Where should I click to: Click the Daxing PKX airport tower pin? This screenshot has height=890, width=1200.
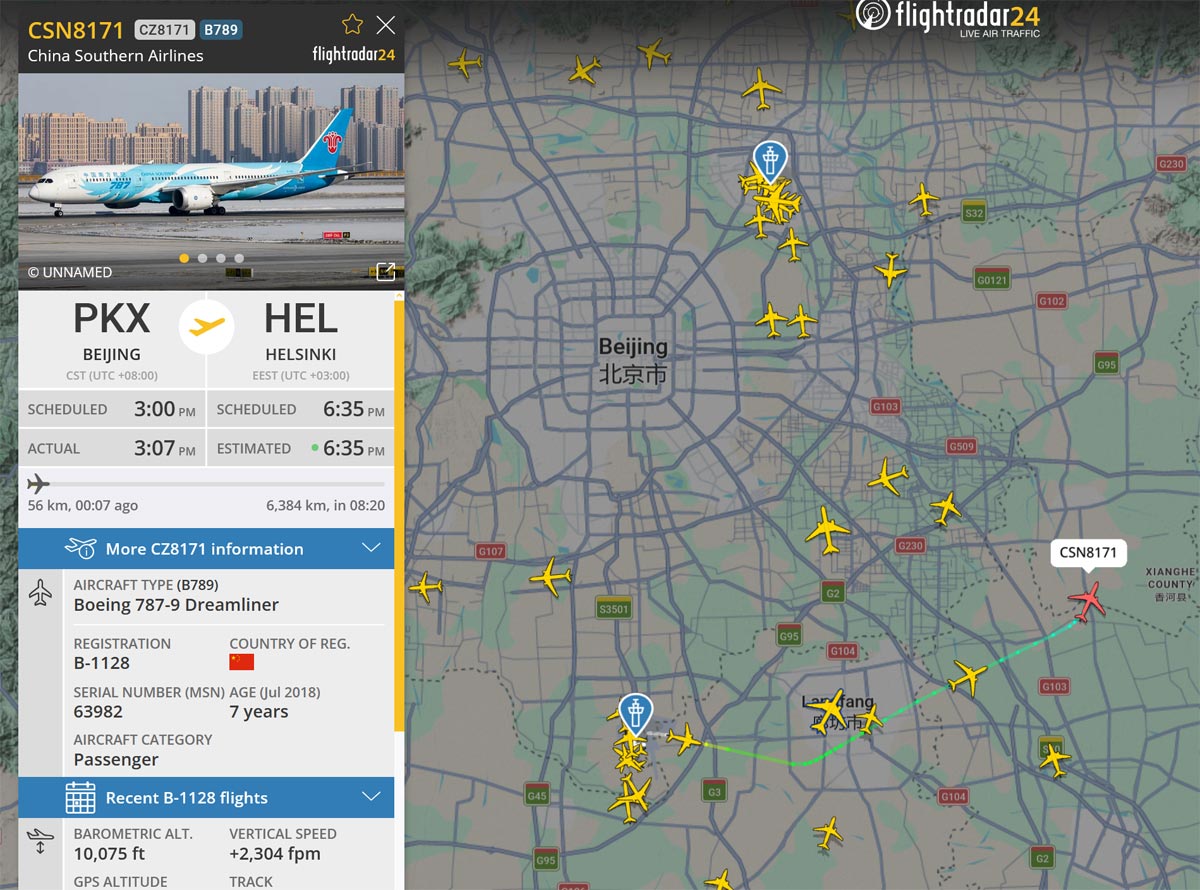point(635,714)
